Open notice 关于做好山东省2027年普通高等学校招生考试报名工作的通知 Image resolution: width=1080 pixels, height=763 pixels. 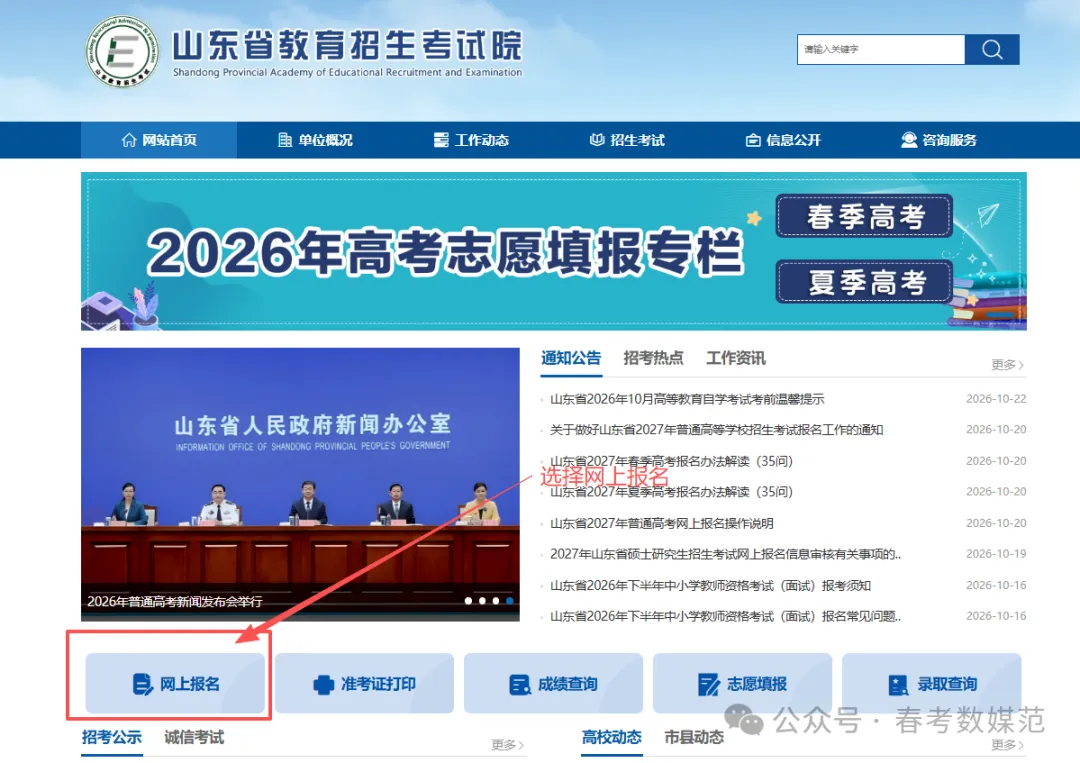click(x=716, y=430)
